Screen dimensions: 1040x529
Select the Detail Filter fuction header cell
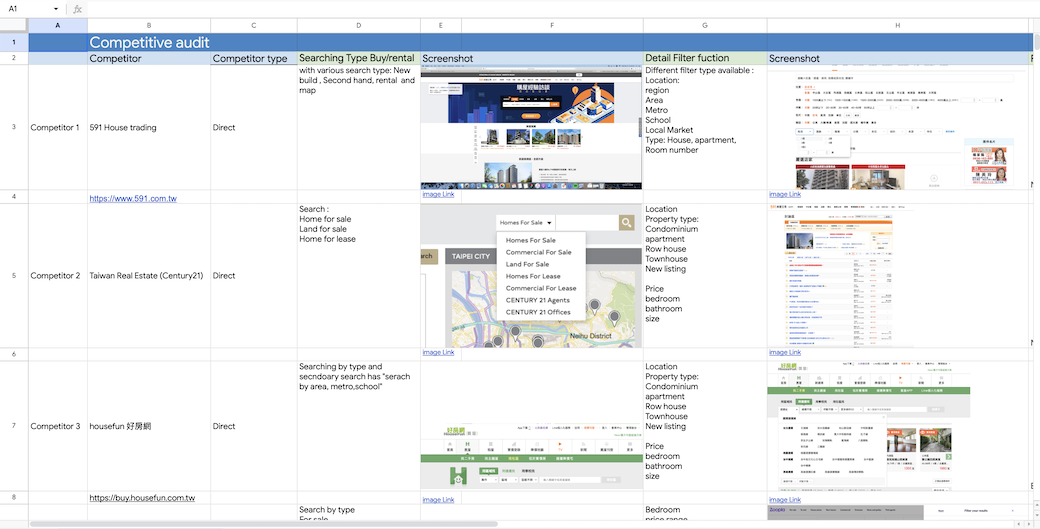click(705, 58)
